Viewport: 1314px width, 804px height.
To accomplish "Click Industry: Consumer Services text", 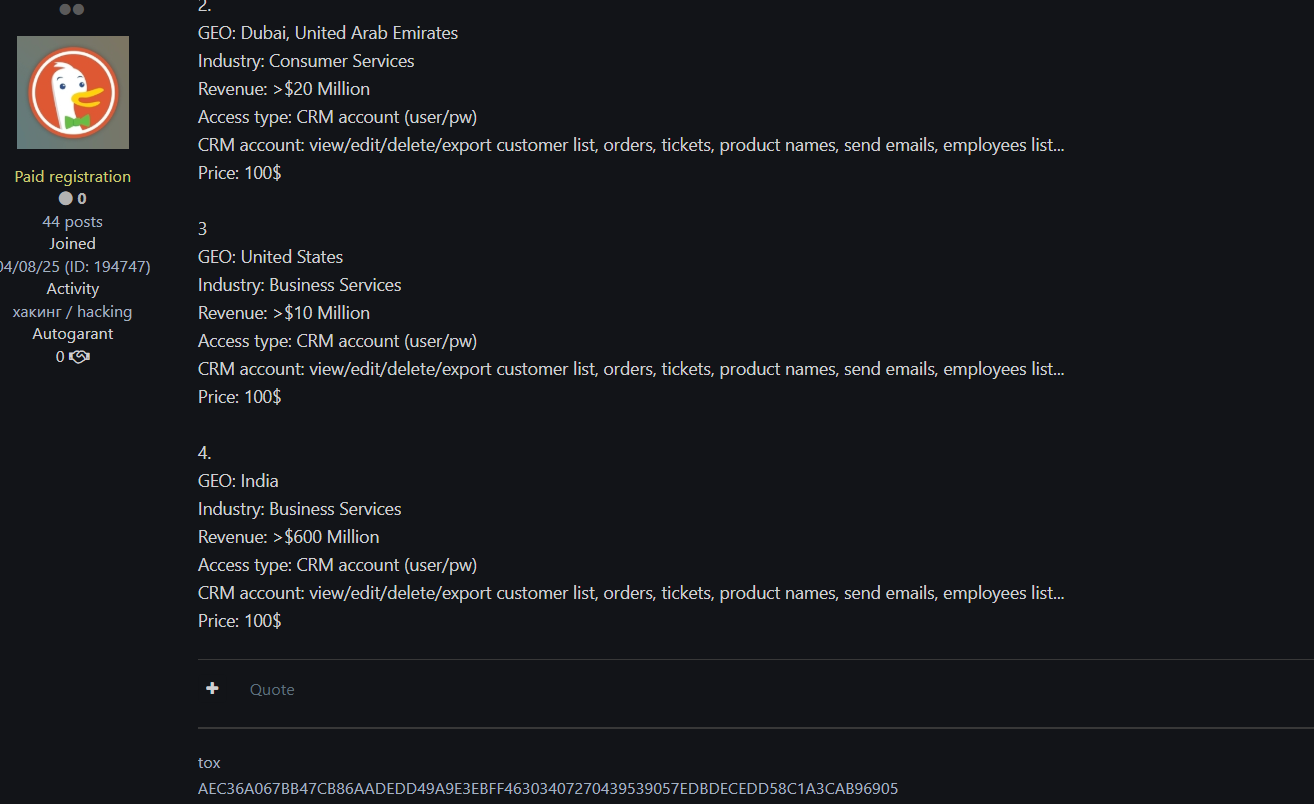I will pyautogui.click(x=305, y=61).
